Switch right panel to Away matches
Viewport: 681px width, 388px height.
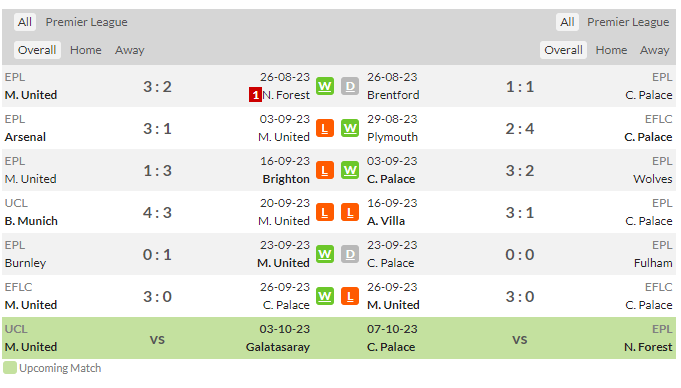coord(654,50)
